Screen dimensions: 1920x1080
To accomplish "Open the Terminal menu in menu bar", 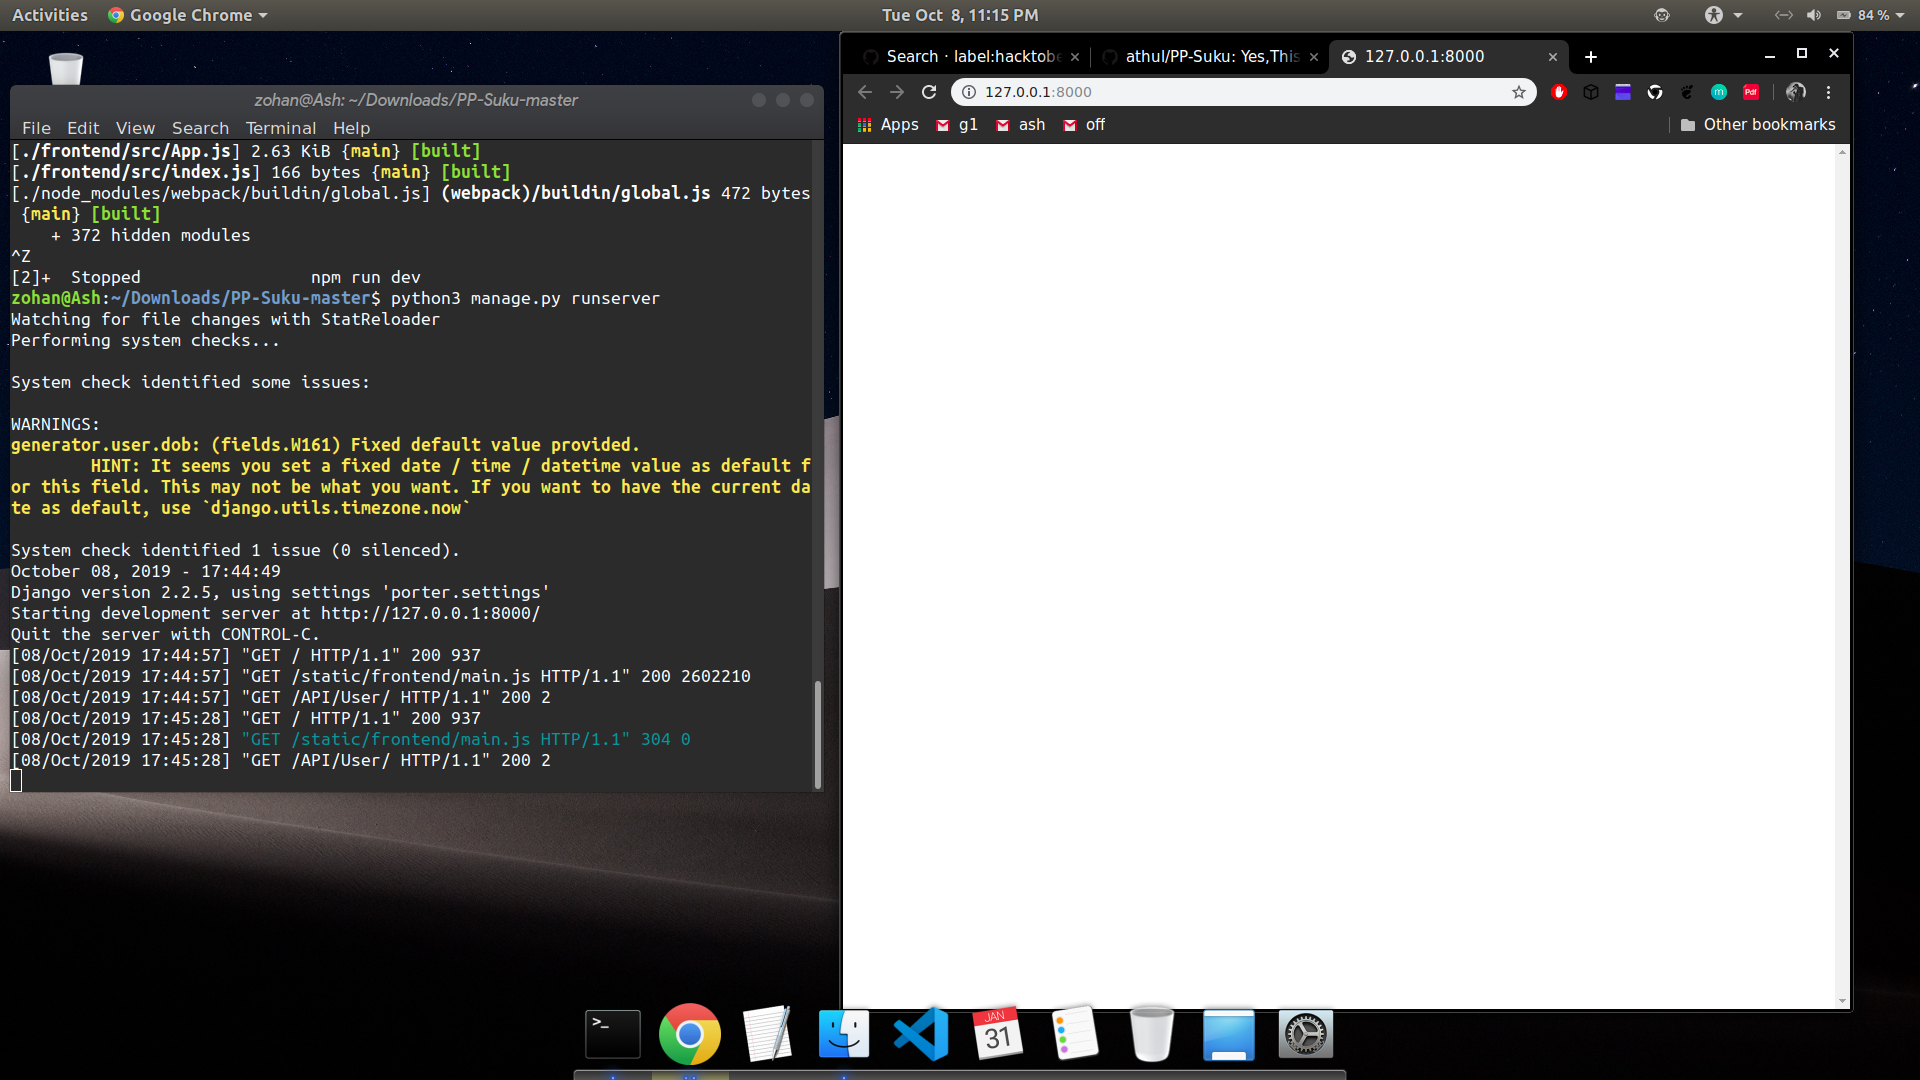I will 280,128.
